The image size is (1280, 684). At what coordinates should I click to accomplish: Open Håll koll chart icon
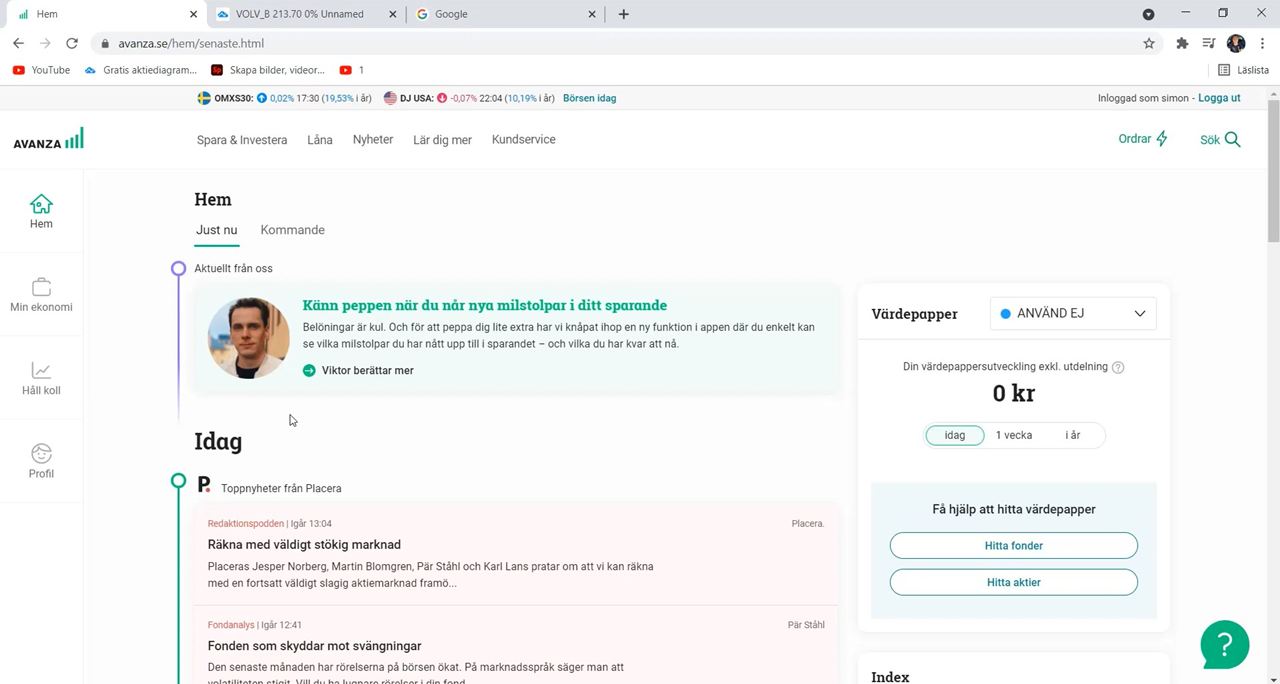[41, 369]
